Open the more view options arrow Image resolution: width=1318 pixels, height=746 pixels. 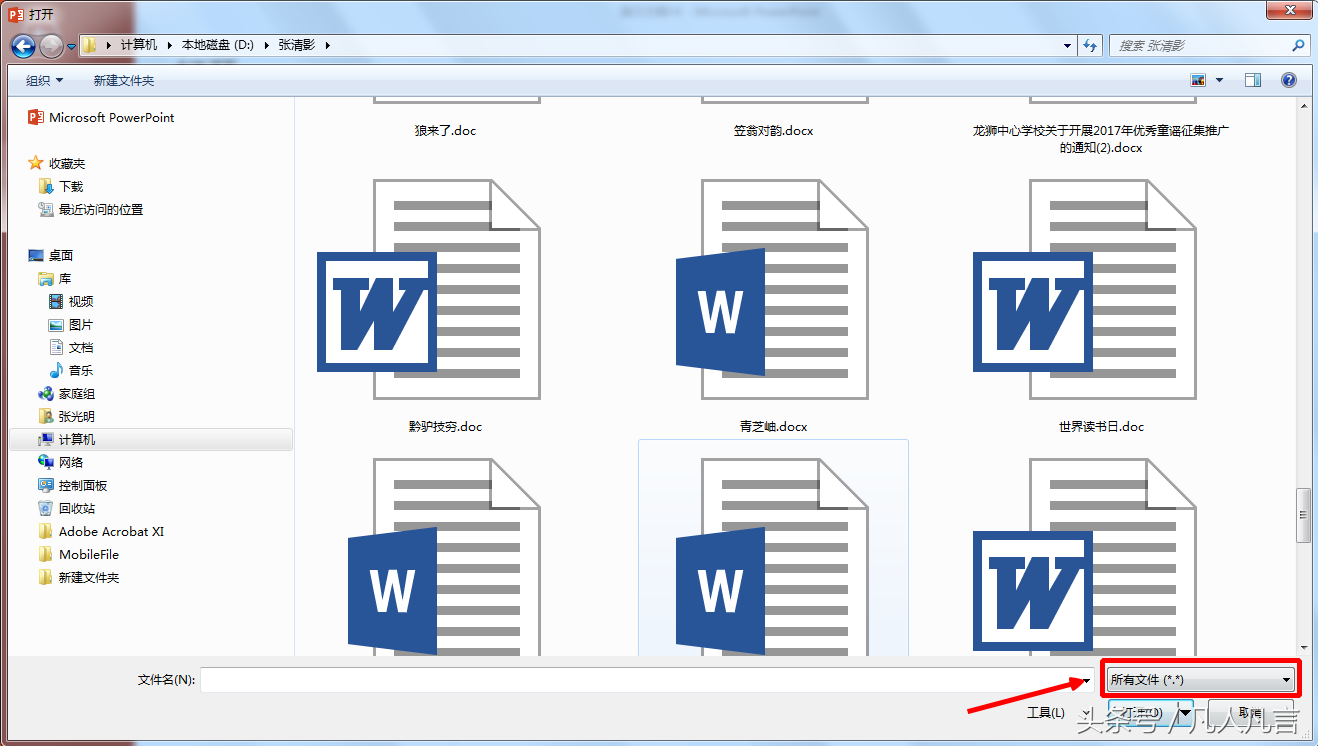pyautogui.click(x=1219, y=80)
